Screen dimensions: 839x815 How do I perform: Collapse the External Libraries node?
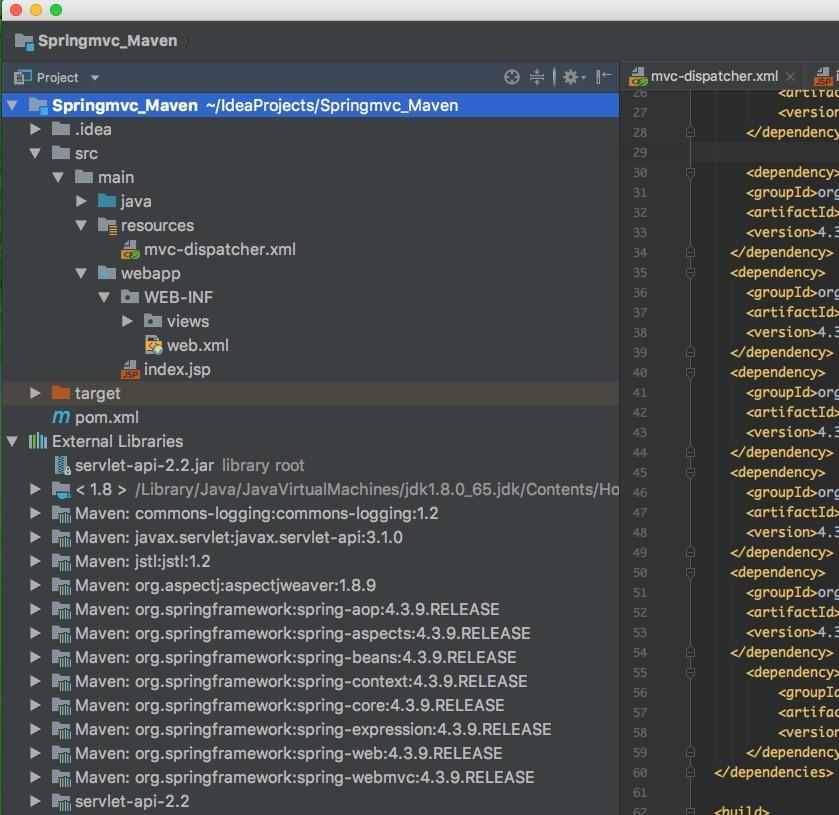(x=12, y=441)
